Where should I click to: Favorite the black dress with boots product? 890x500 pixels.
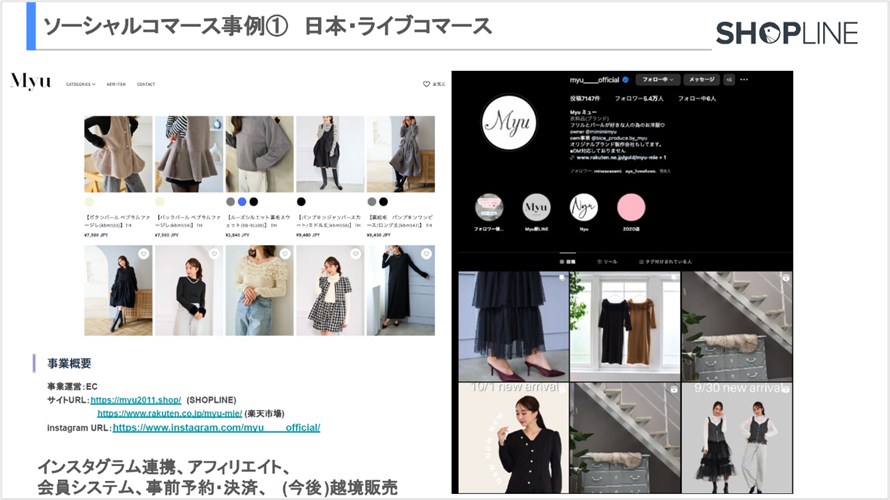coord(144,254)
